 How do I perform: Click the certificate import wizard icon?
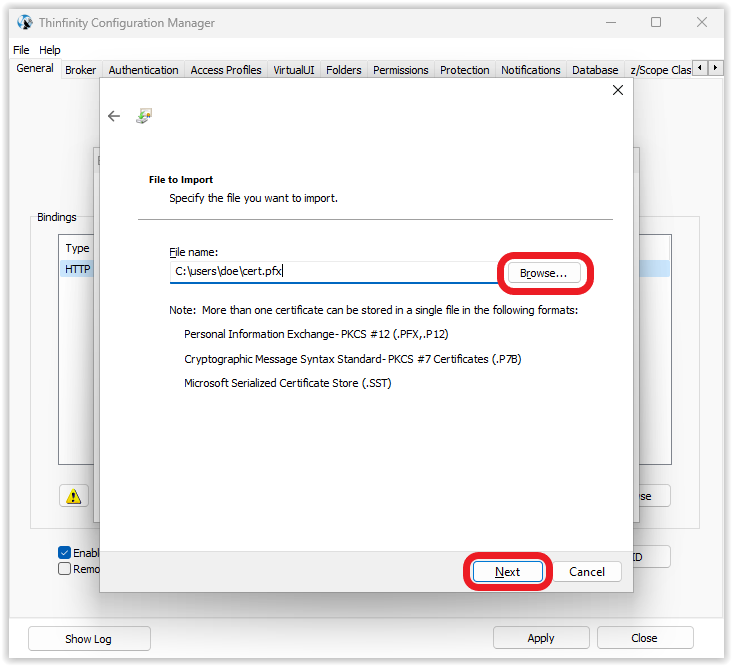point(144,116)
